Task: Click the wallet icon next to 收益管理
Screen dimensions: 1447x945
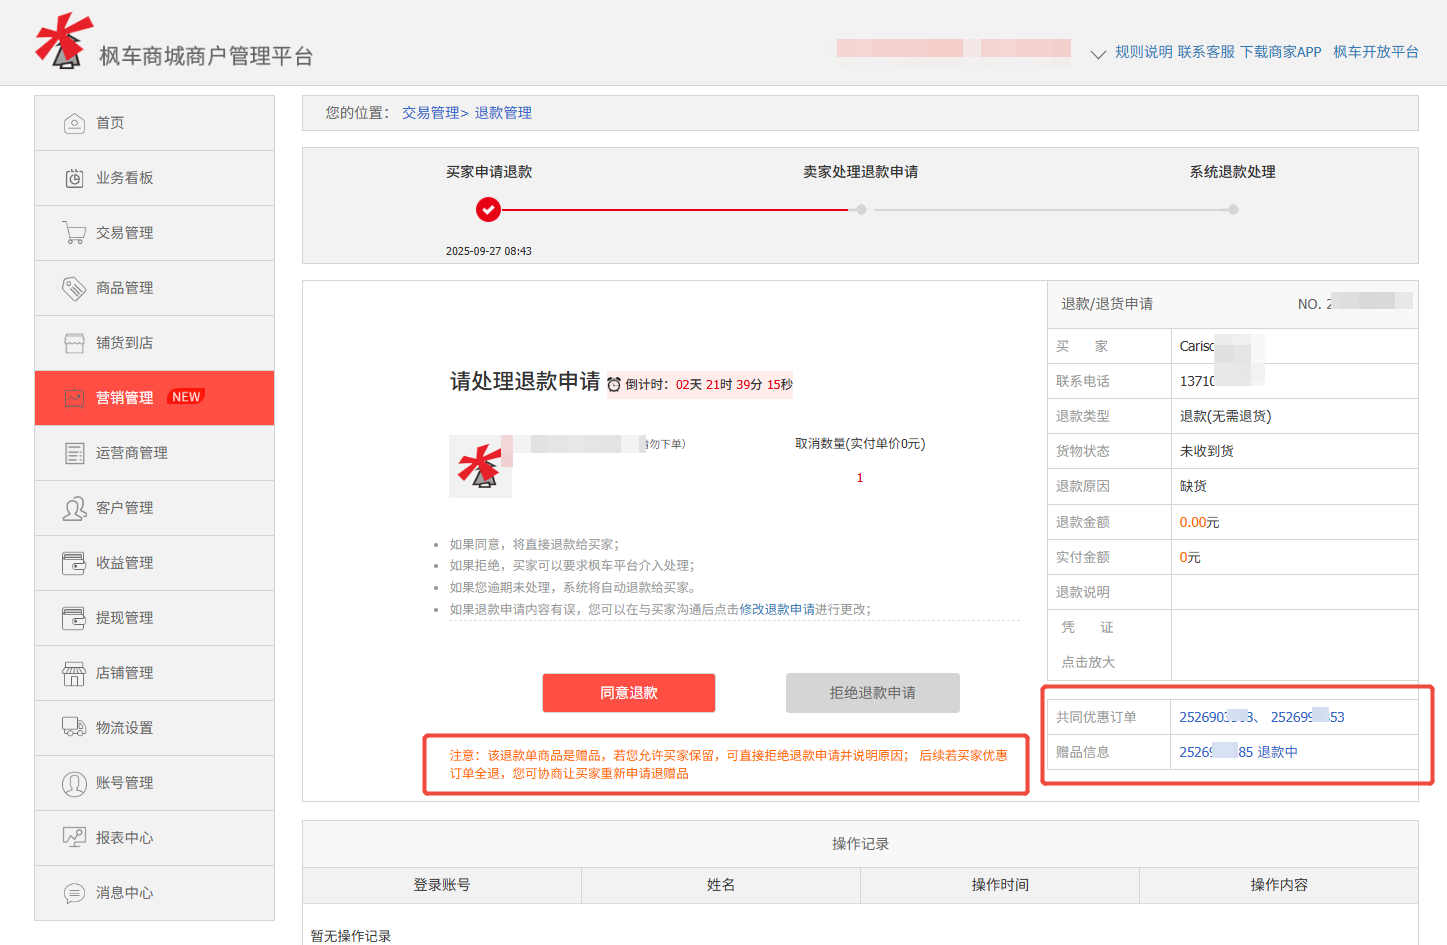Action: [x=75, y=562]
